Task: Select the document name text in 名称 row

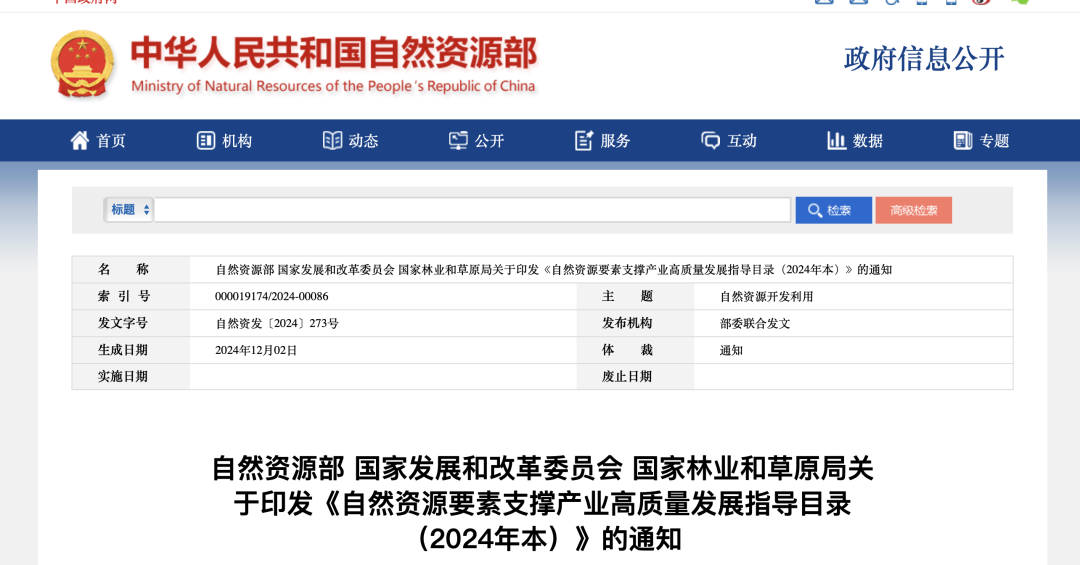Action: 554,269
